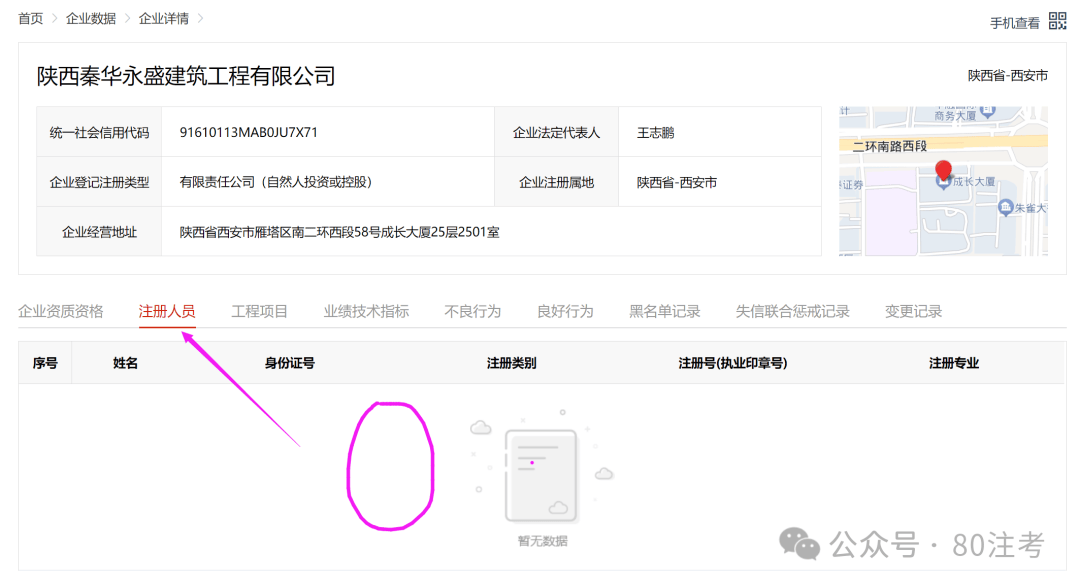Open 失信联合惩戒记录 tab
This screenshot has height=588, width=1080.
tap(793, 311)
